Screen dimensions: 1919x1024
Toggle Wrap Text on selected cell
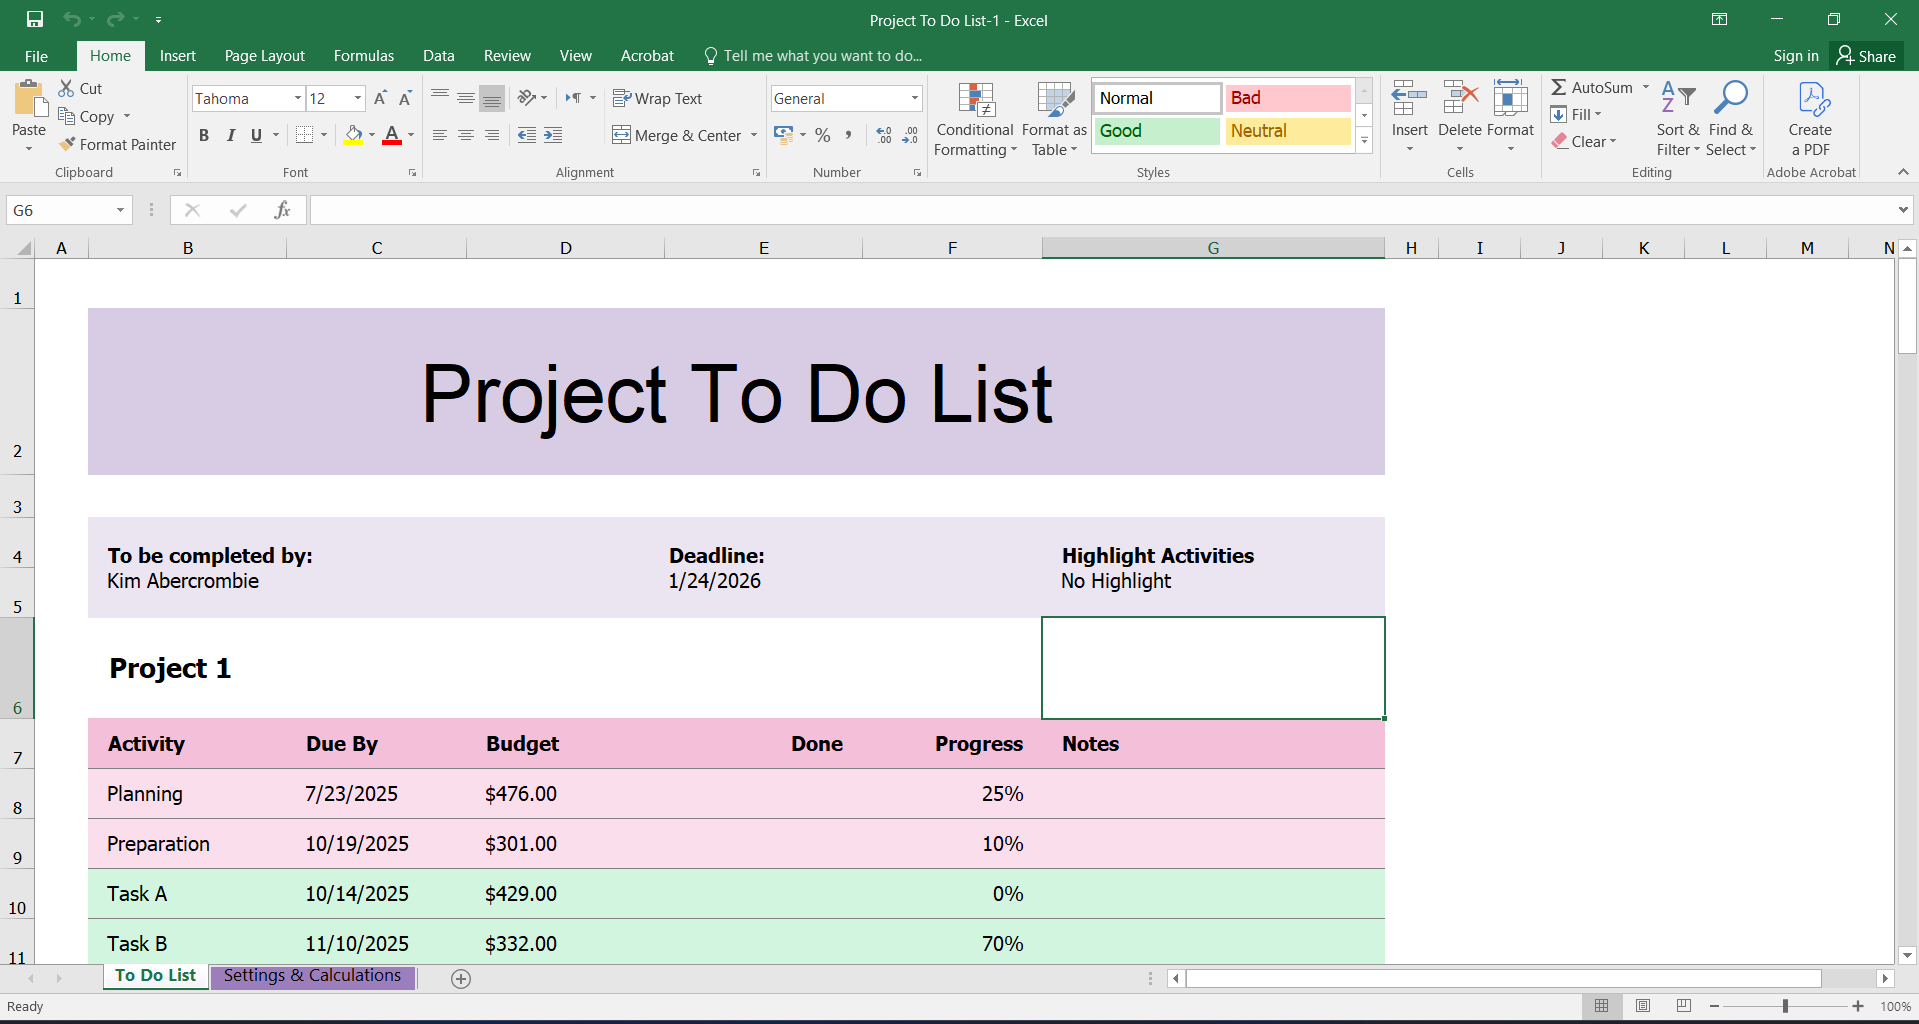pyautogui.click(x=657, y=98)
